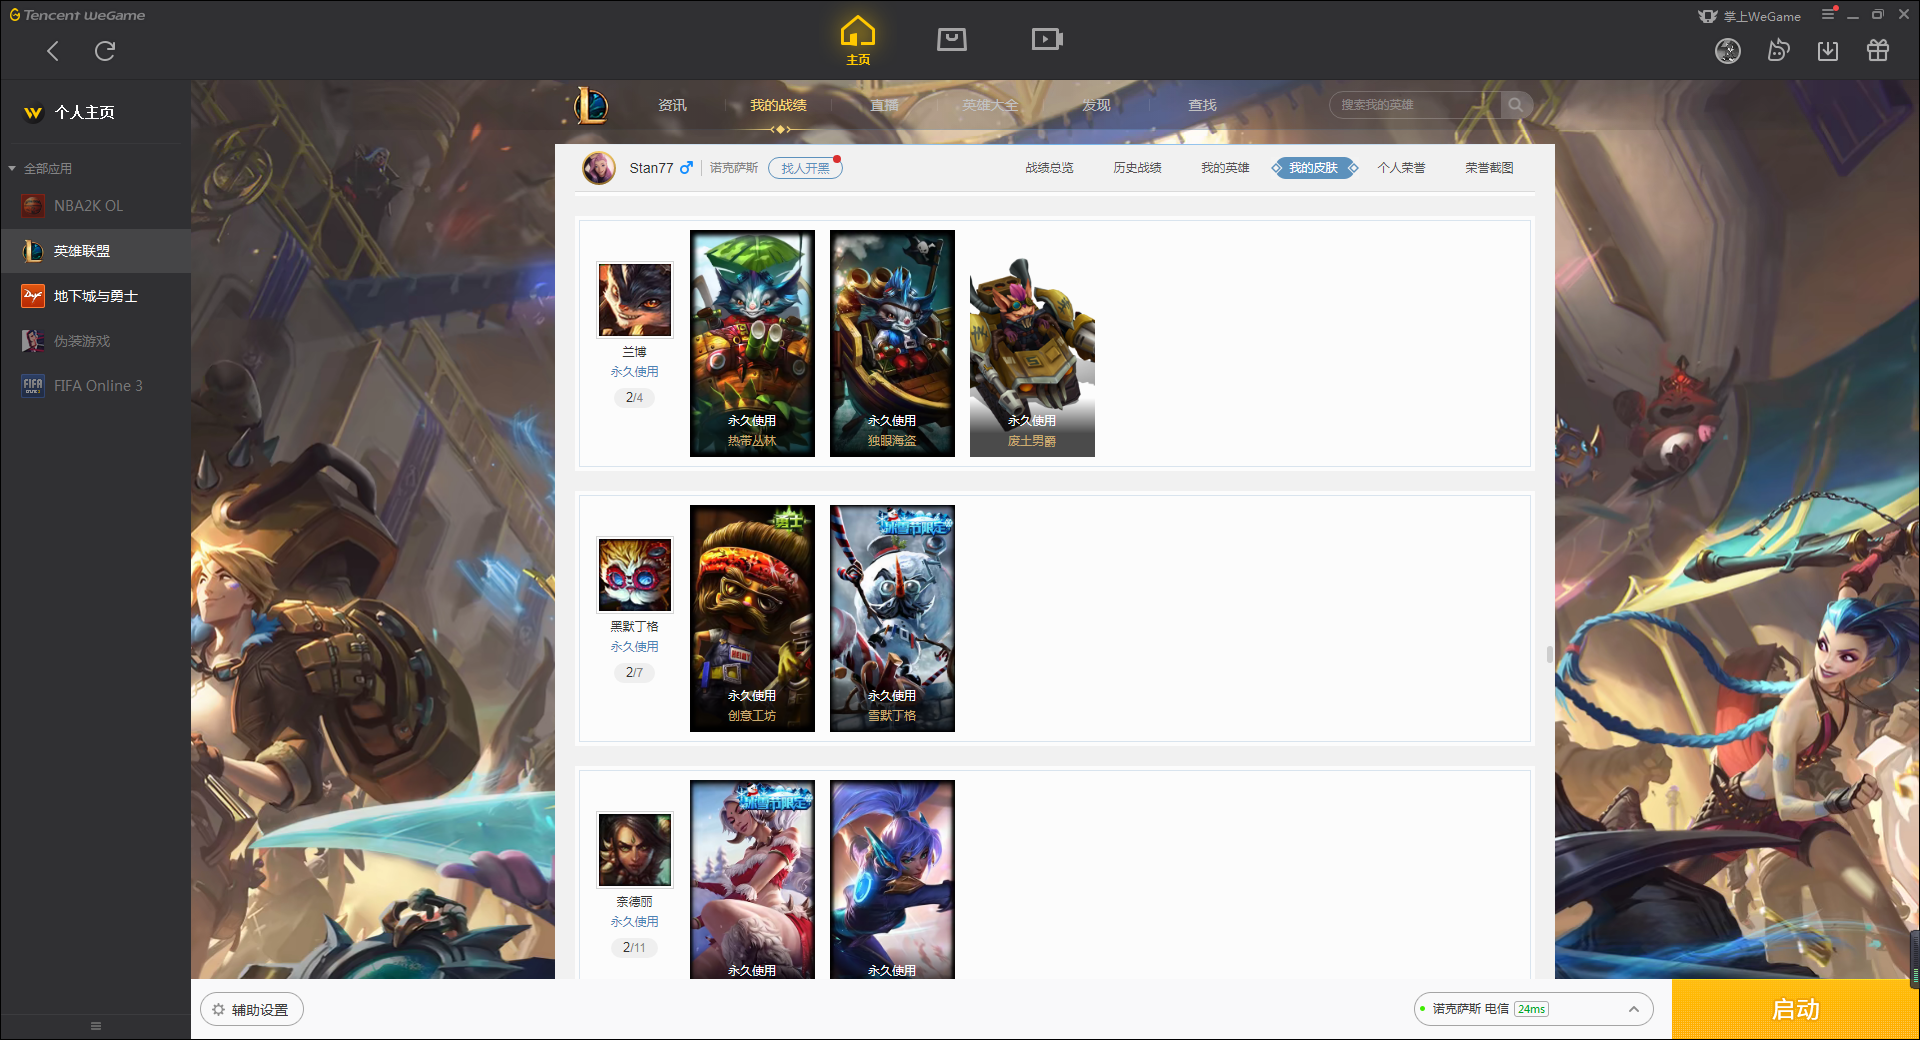The height and width of the screenshot is (1040, 1920).
Task: Click the 2/7 skin count badge
Action: (x=634, y=672)
